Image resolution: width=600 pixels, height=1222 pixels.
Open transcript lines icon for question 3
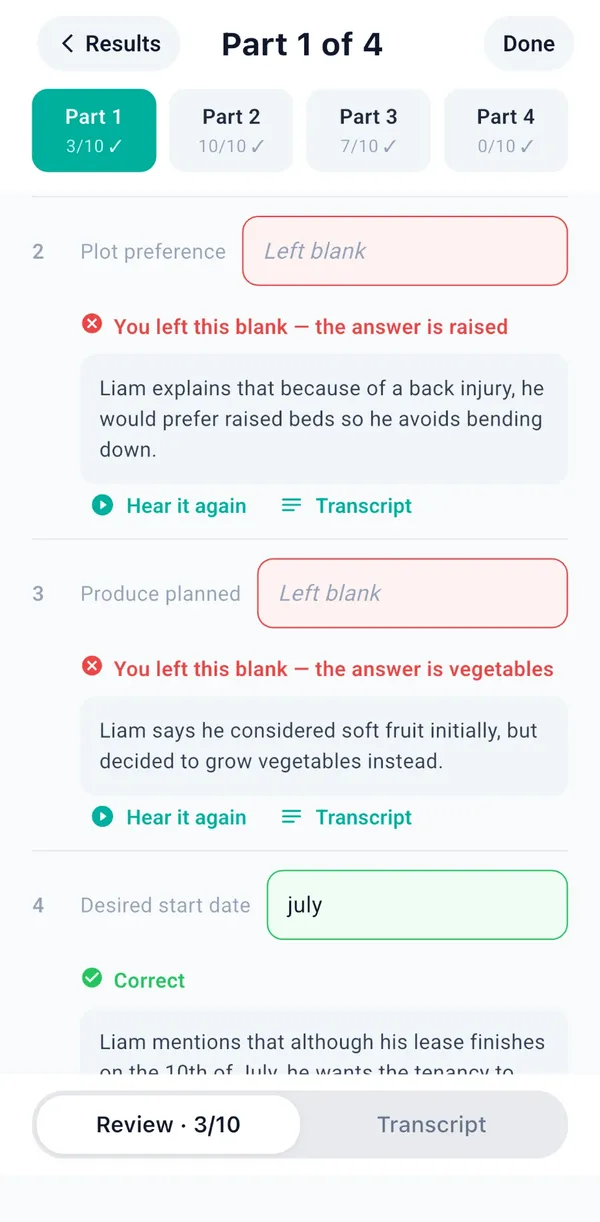291,817
